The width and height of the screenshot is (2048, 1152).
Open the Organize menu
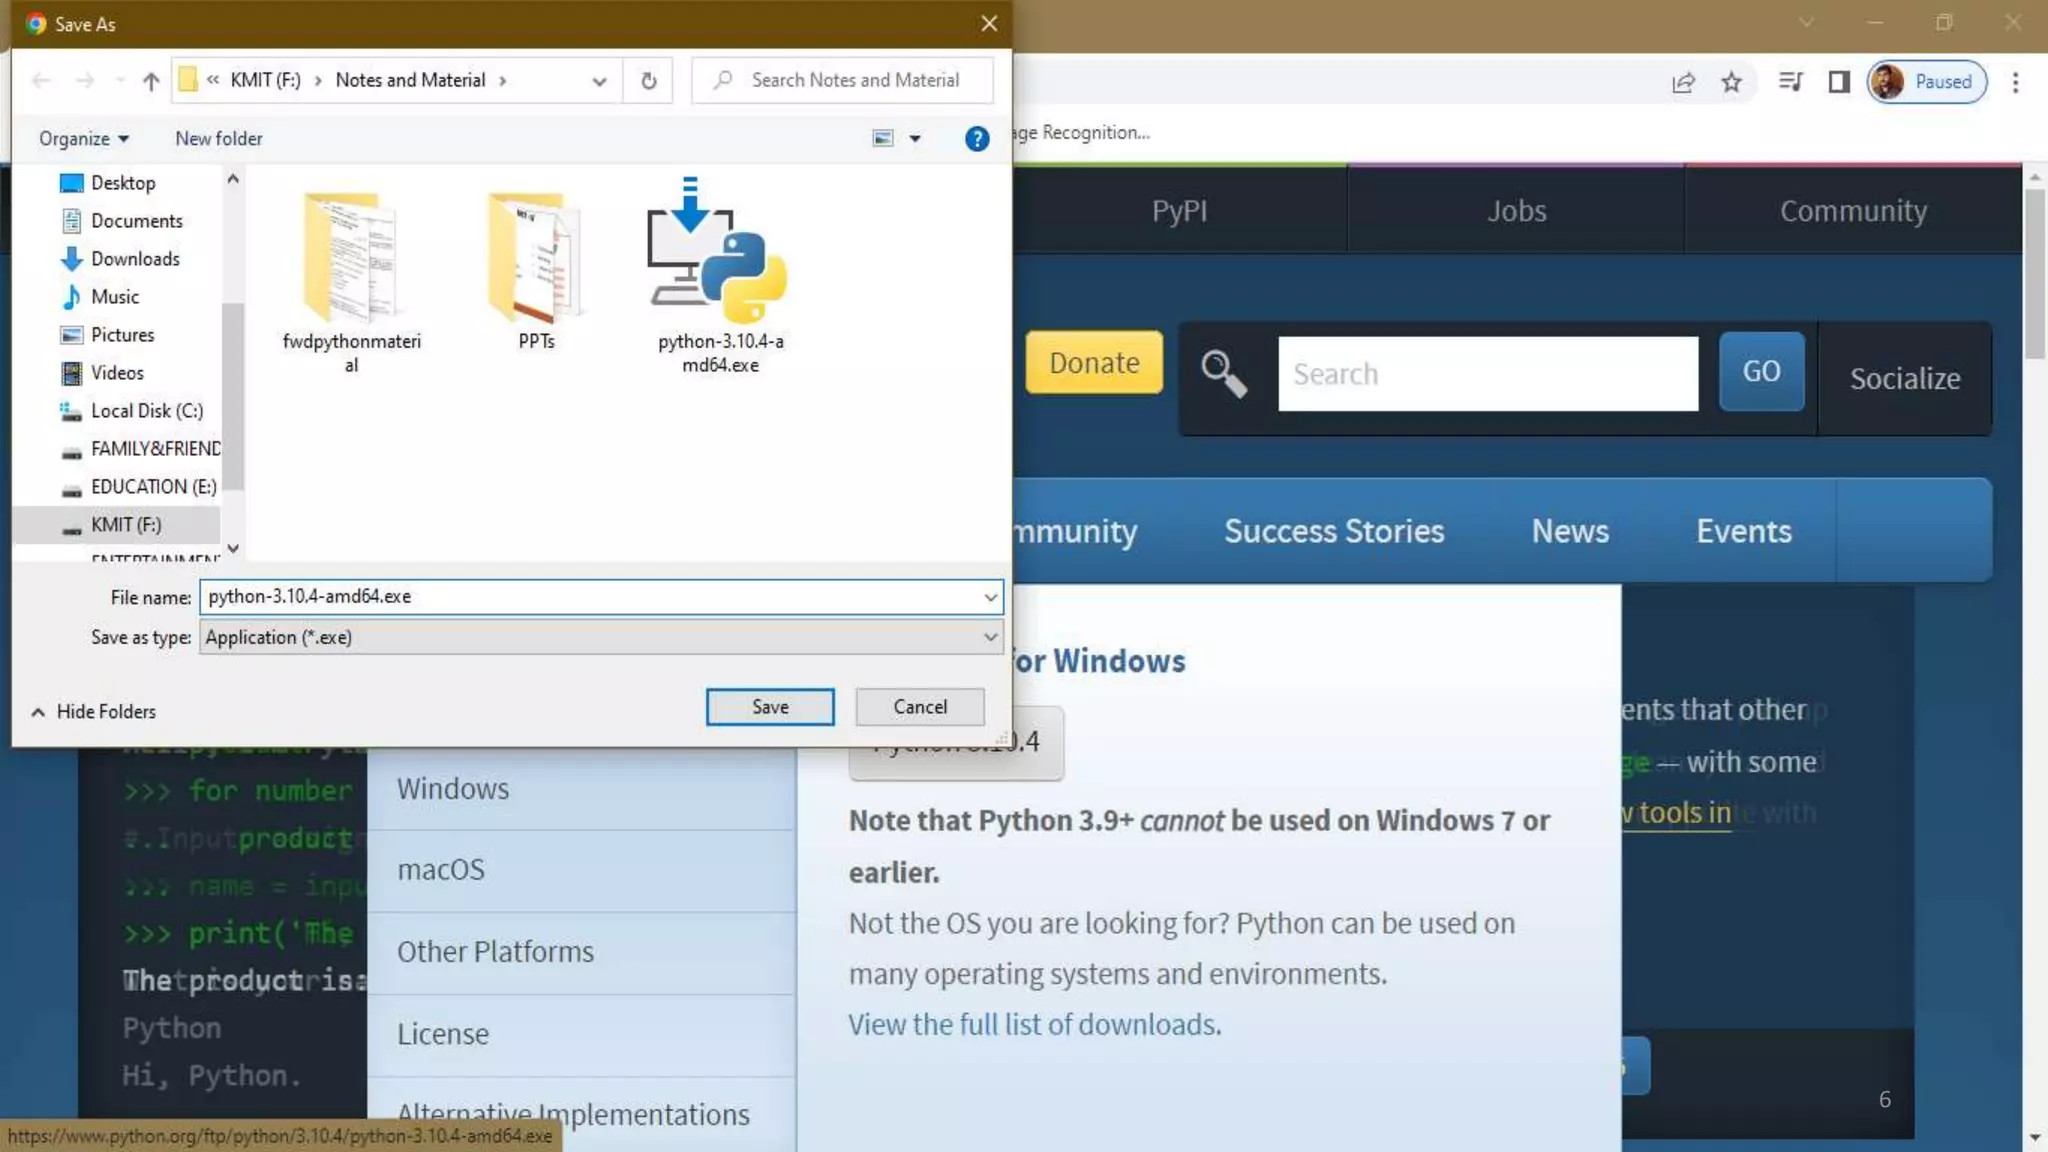pyautogui.click(x=83, y=138)
